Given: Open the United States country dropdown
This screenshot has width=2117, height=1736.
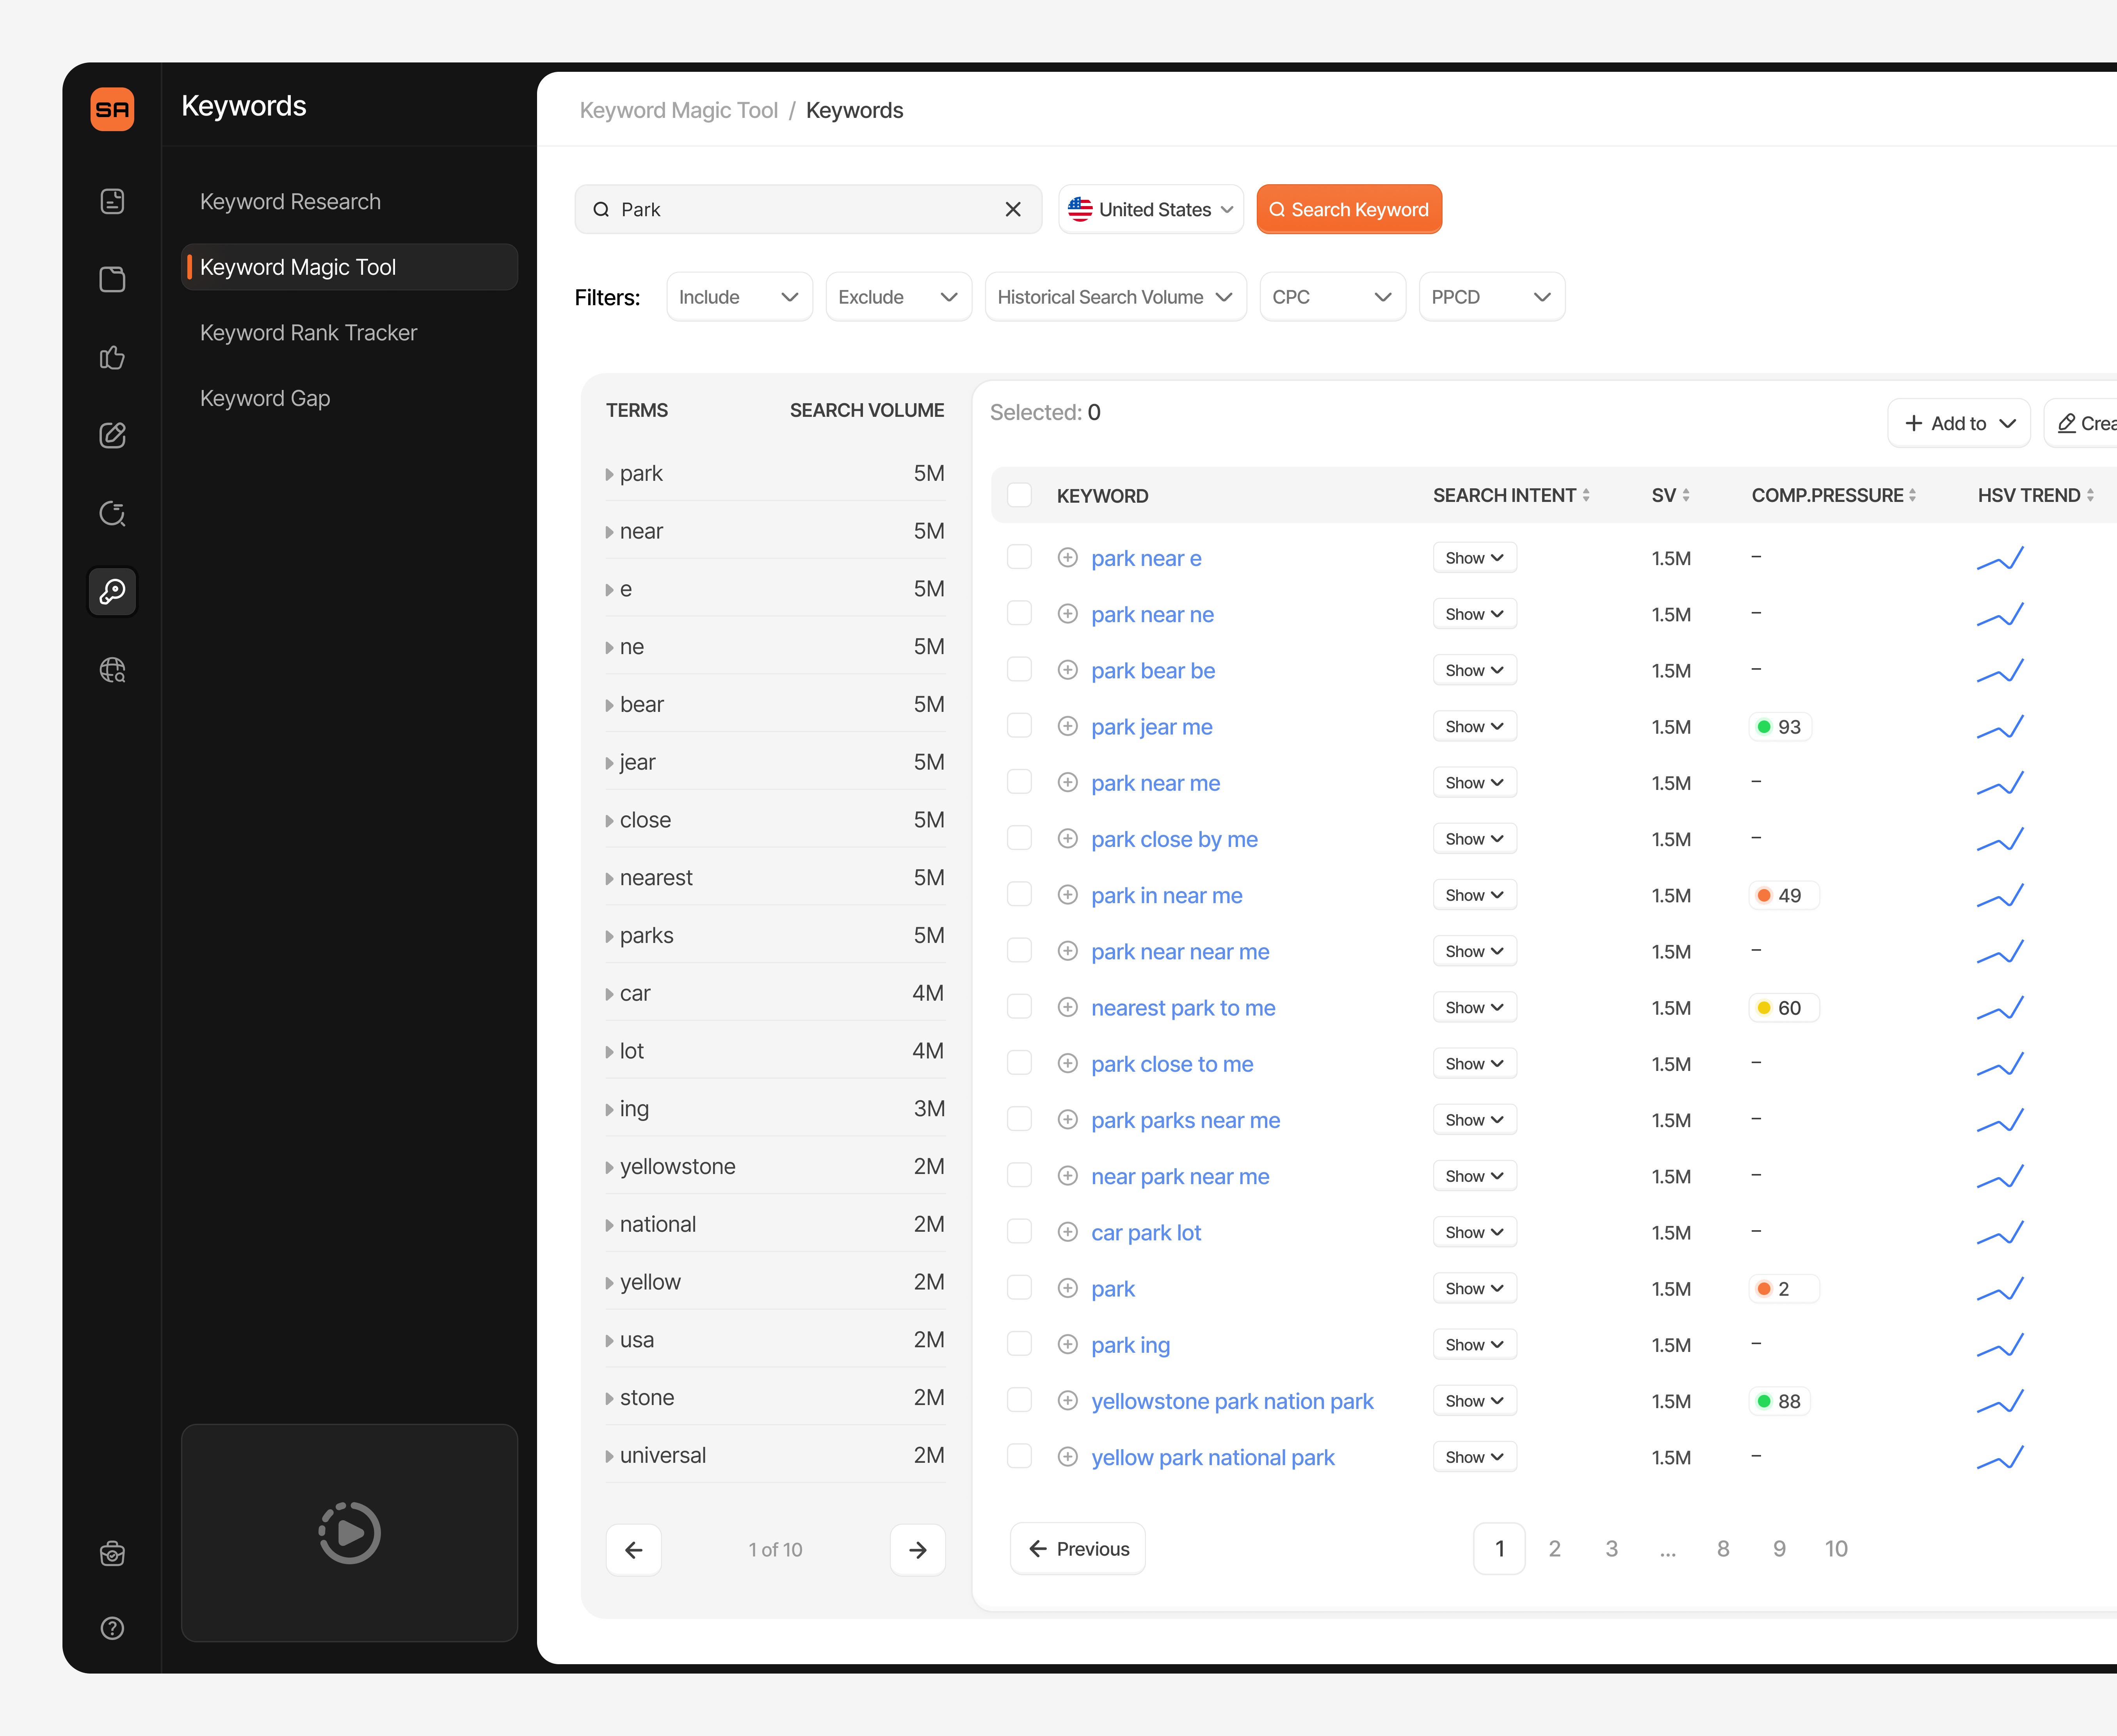Looking at the screenshot, I should [x=1150, y=209].
